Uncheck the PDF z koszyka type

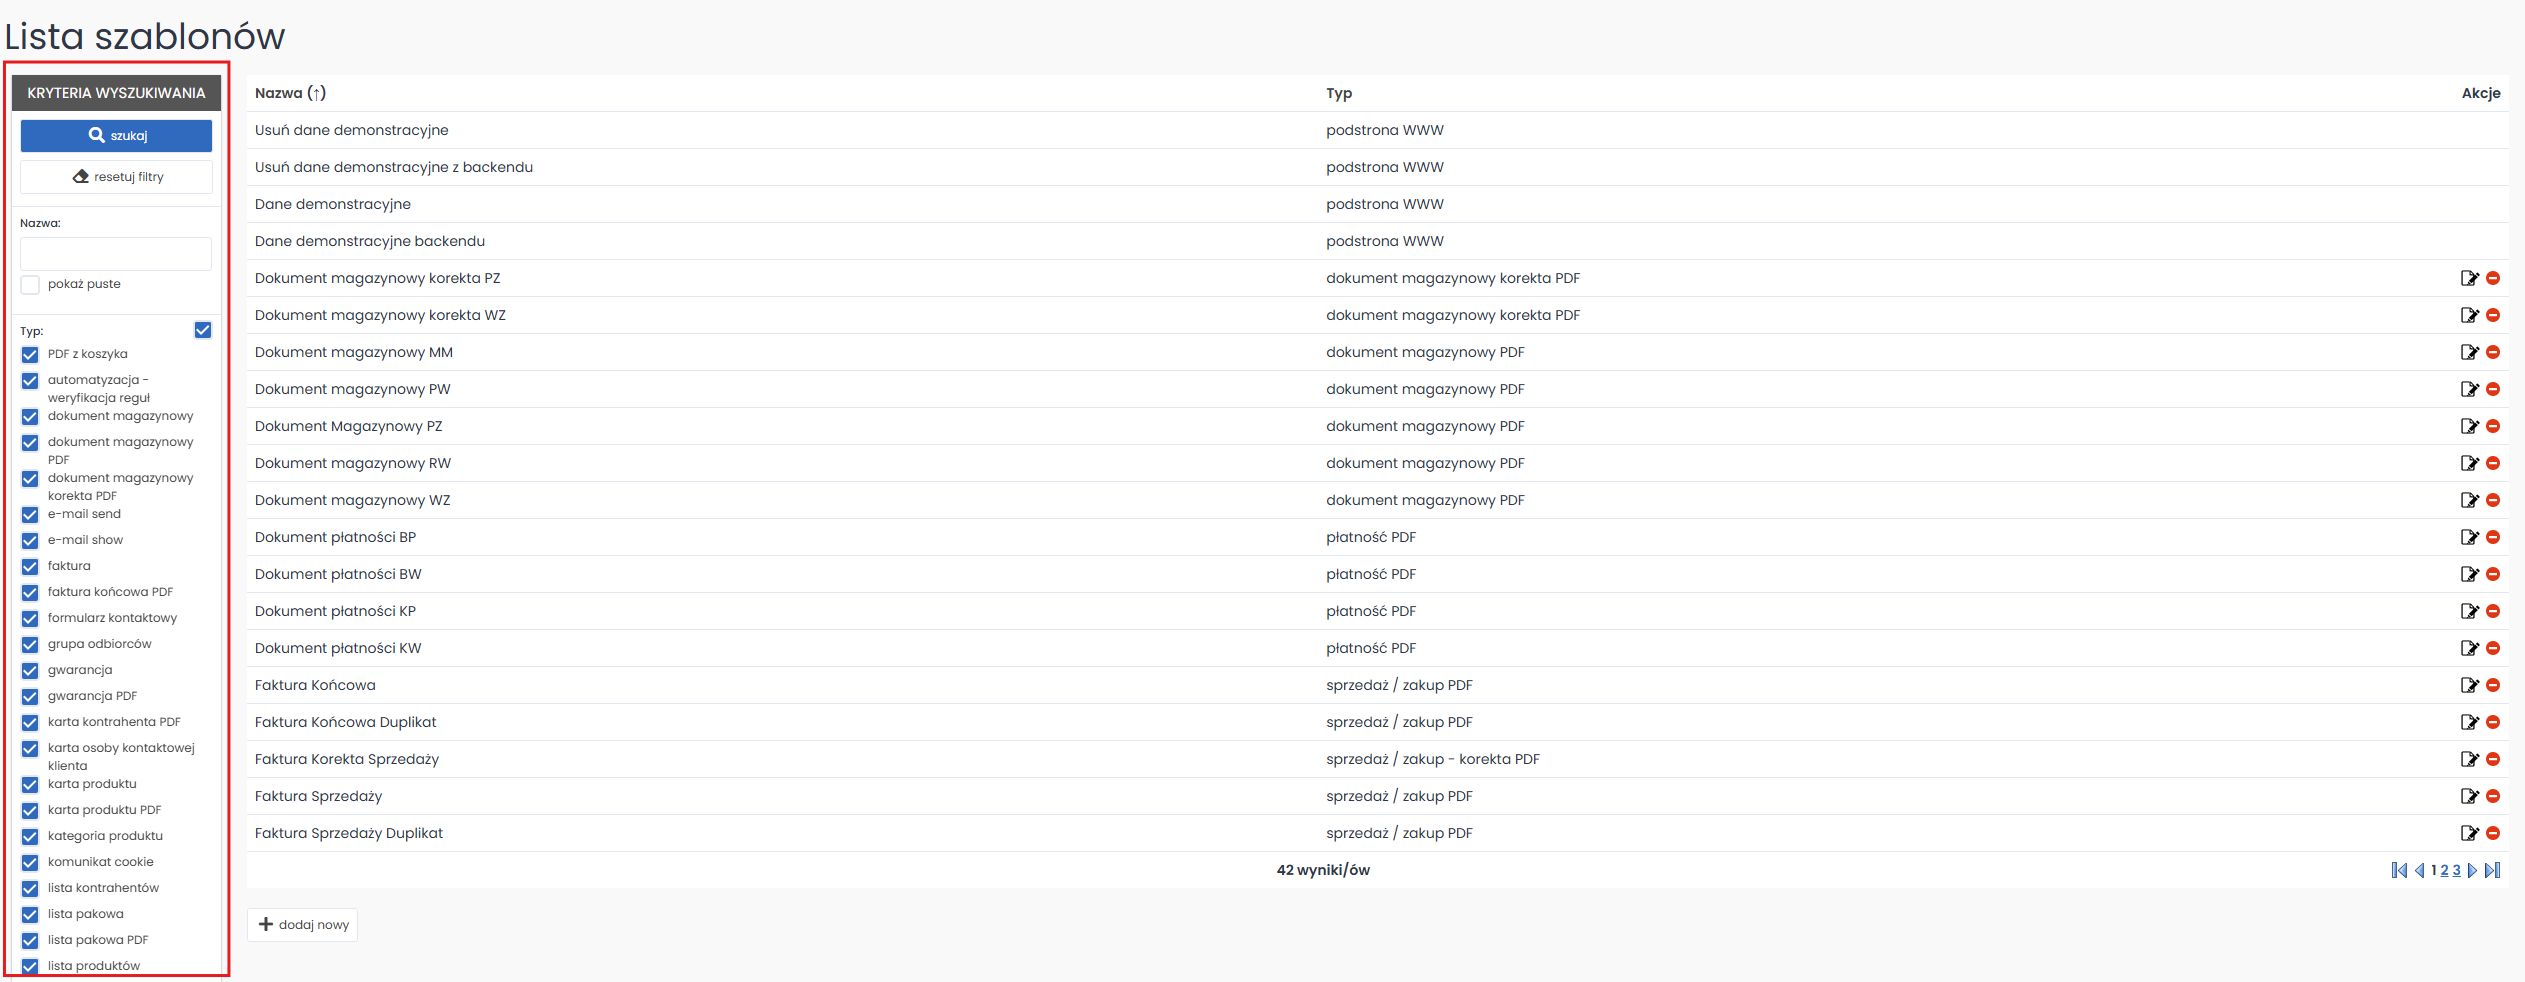pyautogui.click(x=30, y=355)
